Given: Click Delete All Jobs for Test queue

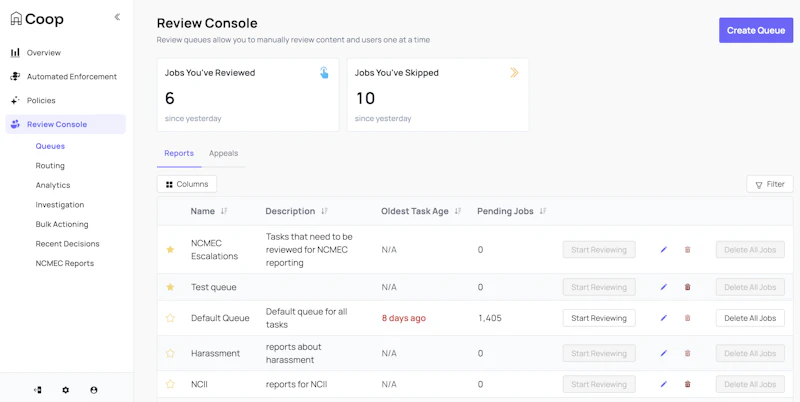Looking at the screenshot, I should coord(750,287).
